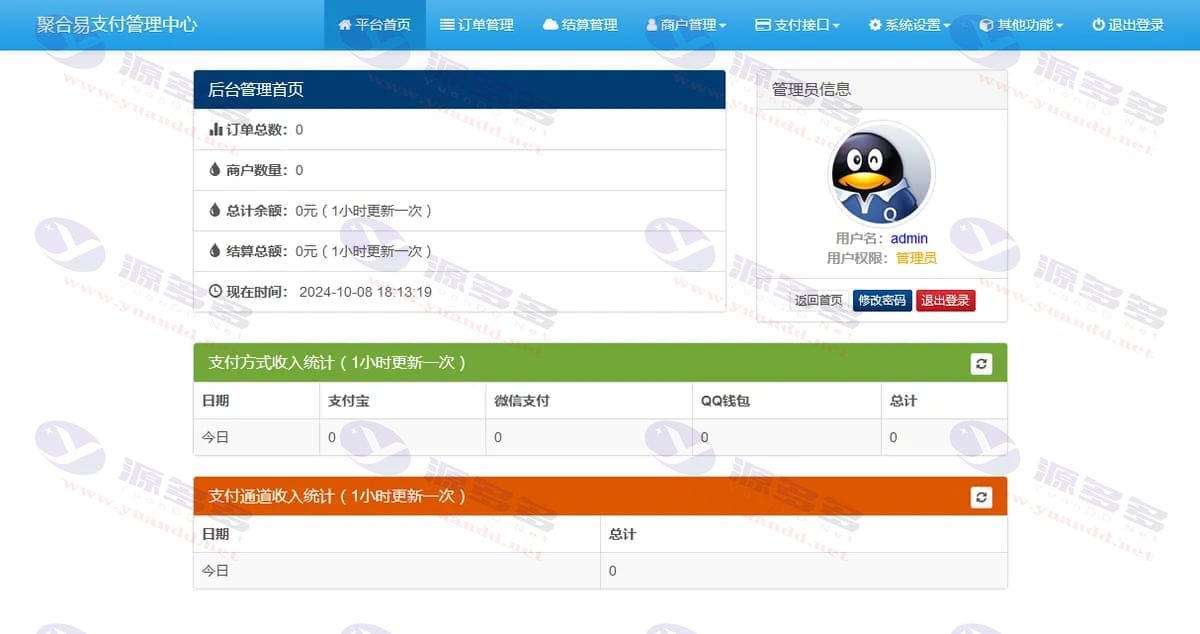Select 退出登录 in the top navigation
This screenshot has height=634, width=1200.
tap(1128, 25)
